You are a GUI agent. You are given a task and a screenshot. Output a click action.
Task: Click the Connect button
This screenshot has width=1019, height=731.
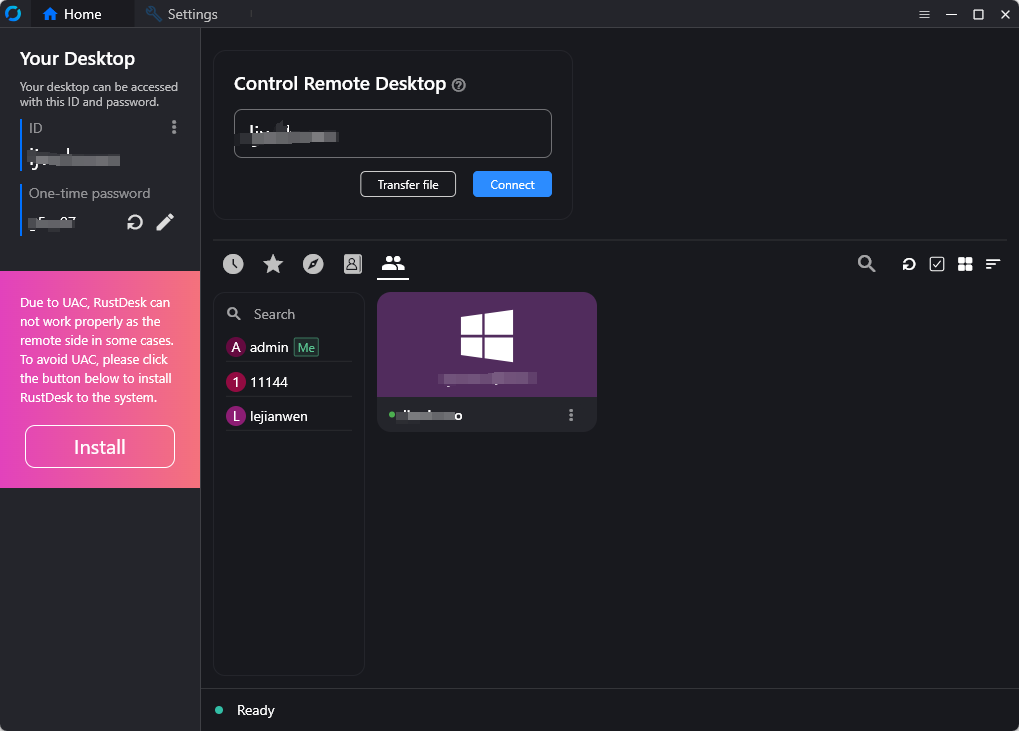click(512, 185)
